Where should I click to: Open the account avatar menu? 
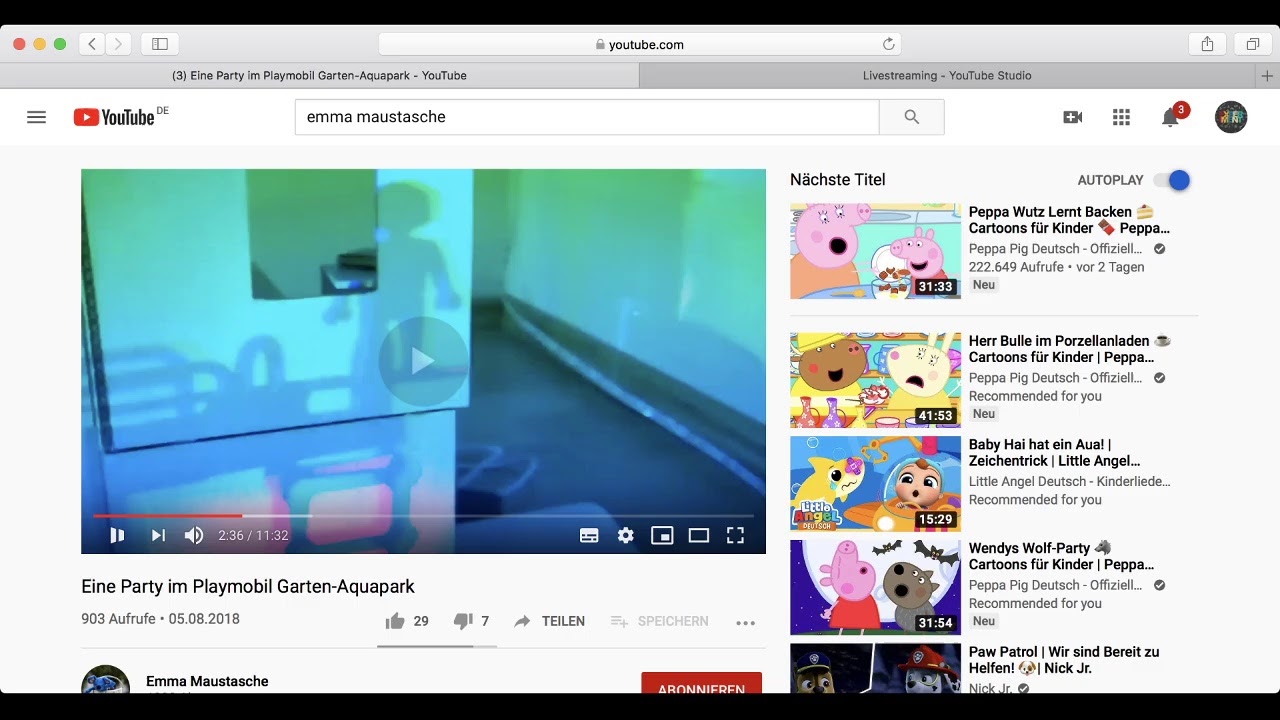(1231, 117)
